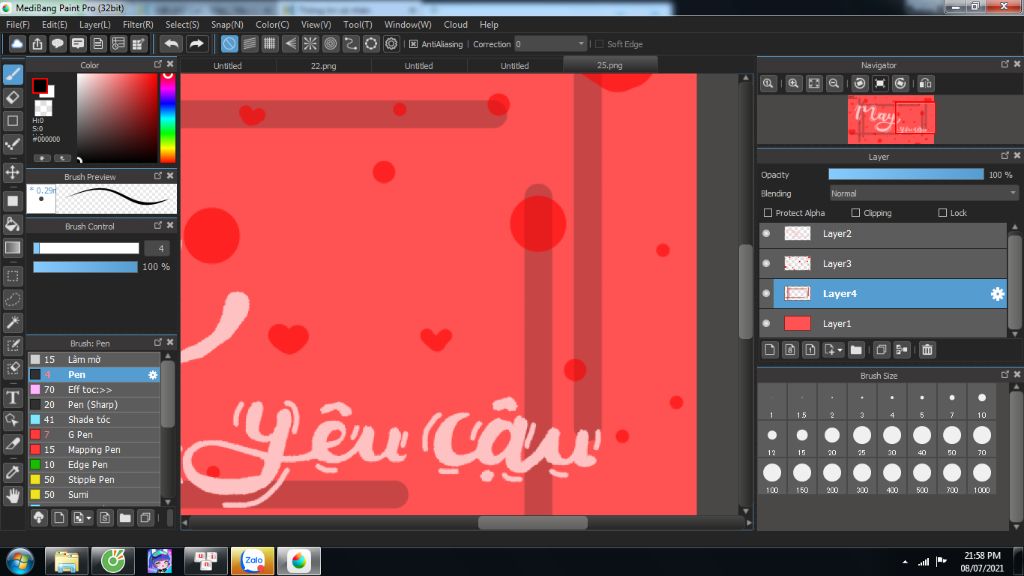Open Pen brush settings gear
This screenshot has width=1024, height=576.
point(153,375)
